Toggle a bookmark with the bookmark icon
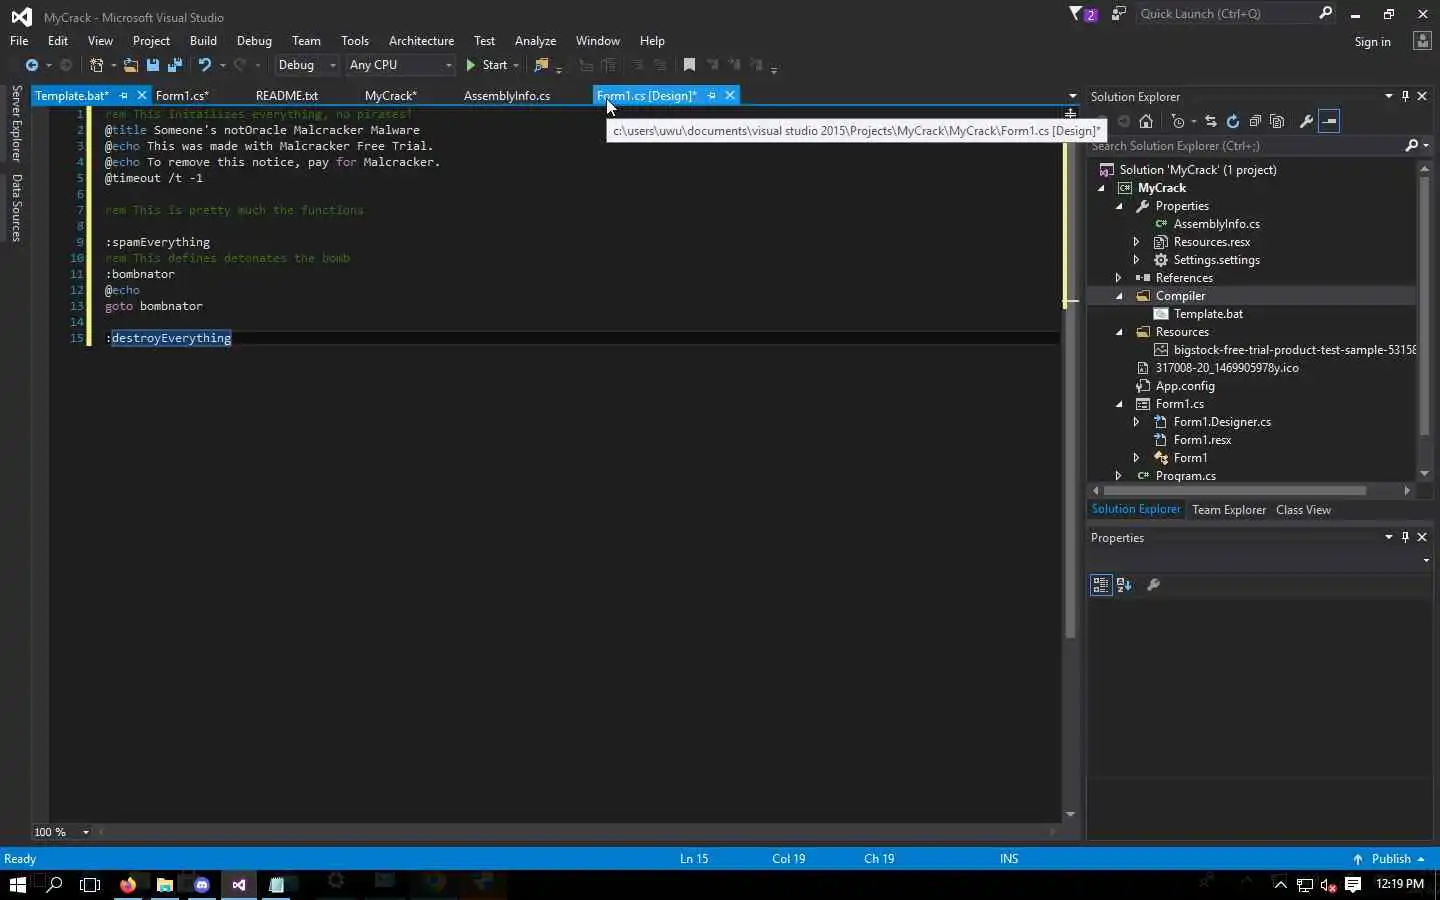 [689, 65]
